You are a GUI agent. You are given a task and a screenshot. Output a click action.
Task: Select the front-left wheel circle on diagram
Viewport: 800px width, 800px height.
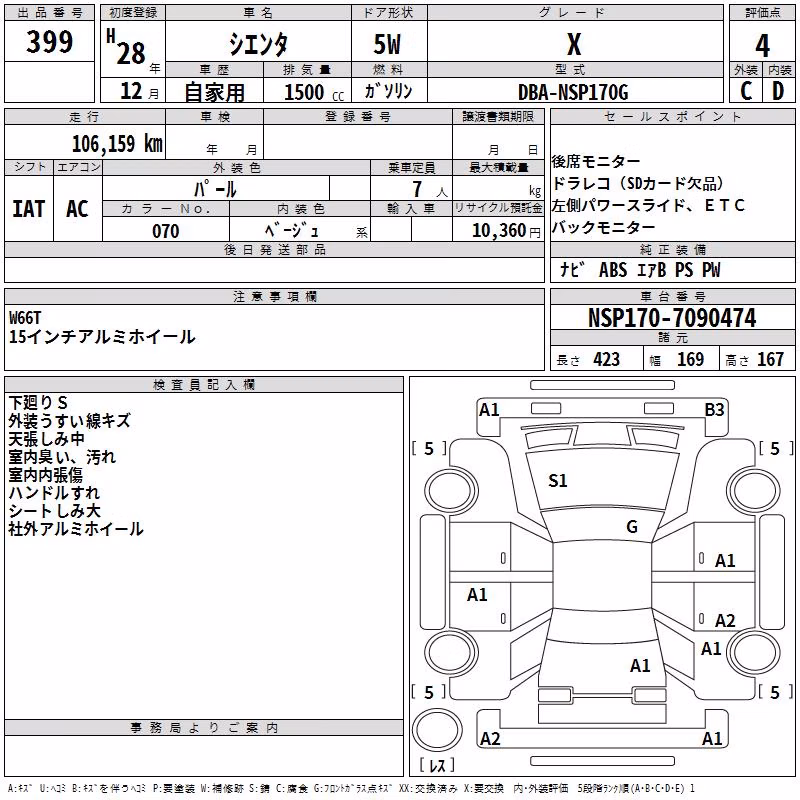451,491
